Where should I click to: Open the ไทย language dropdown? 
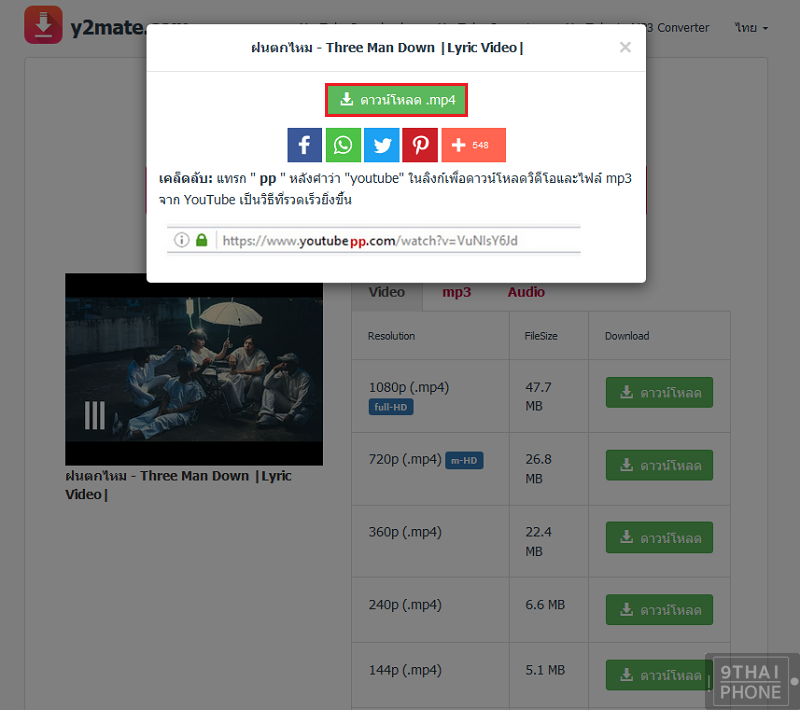point(751,28)
